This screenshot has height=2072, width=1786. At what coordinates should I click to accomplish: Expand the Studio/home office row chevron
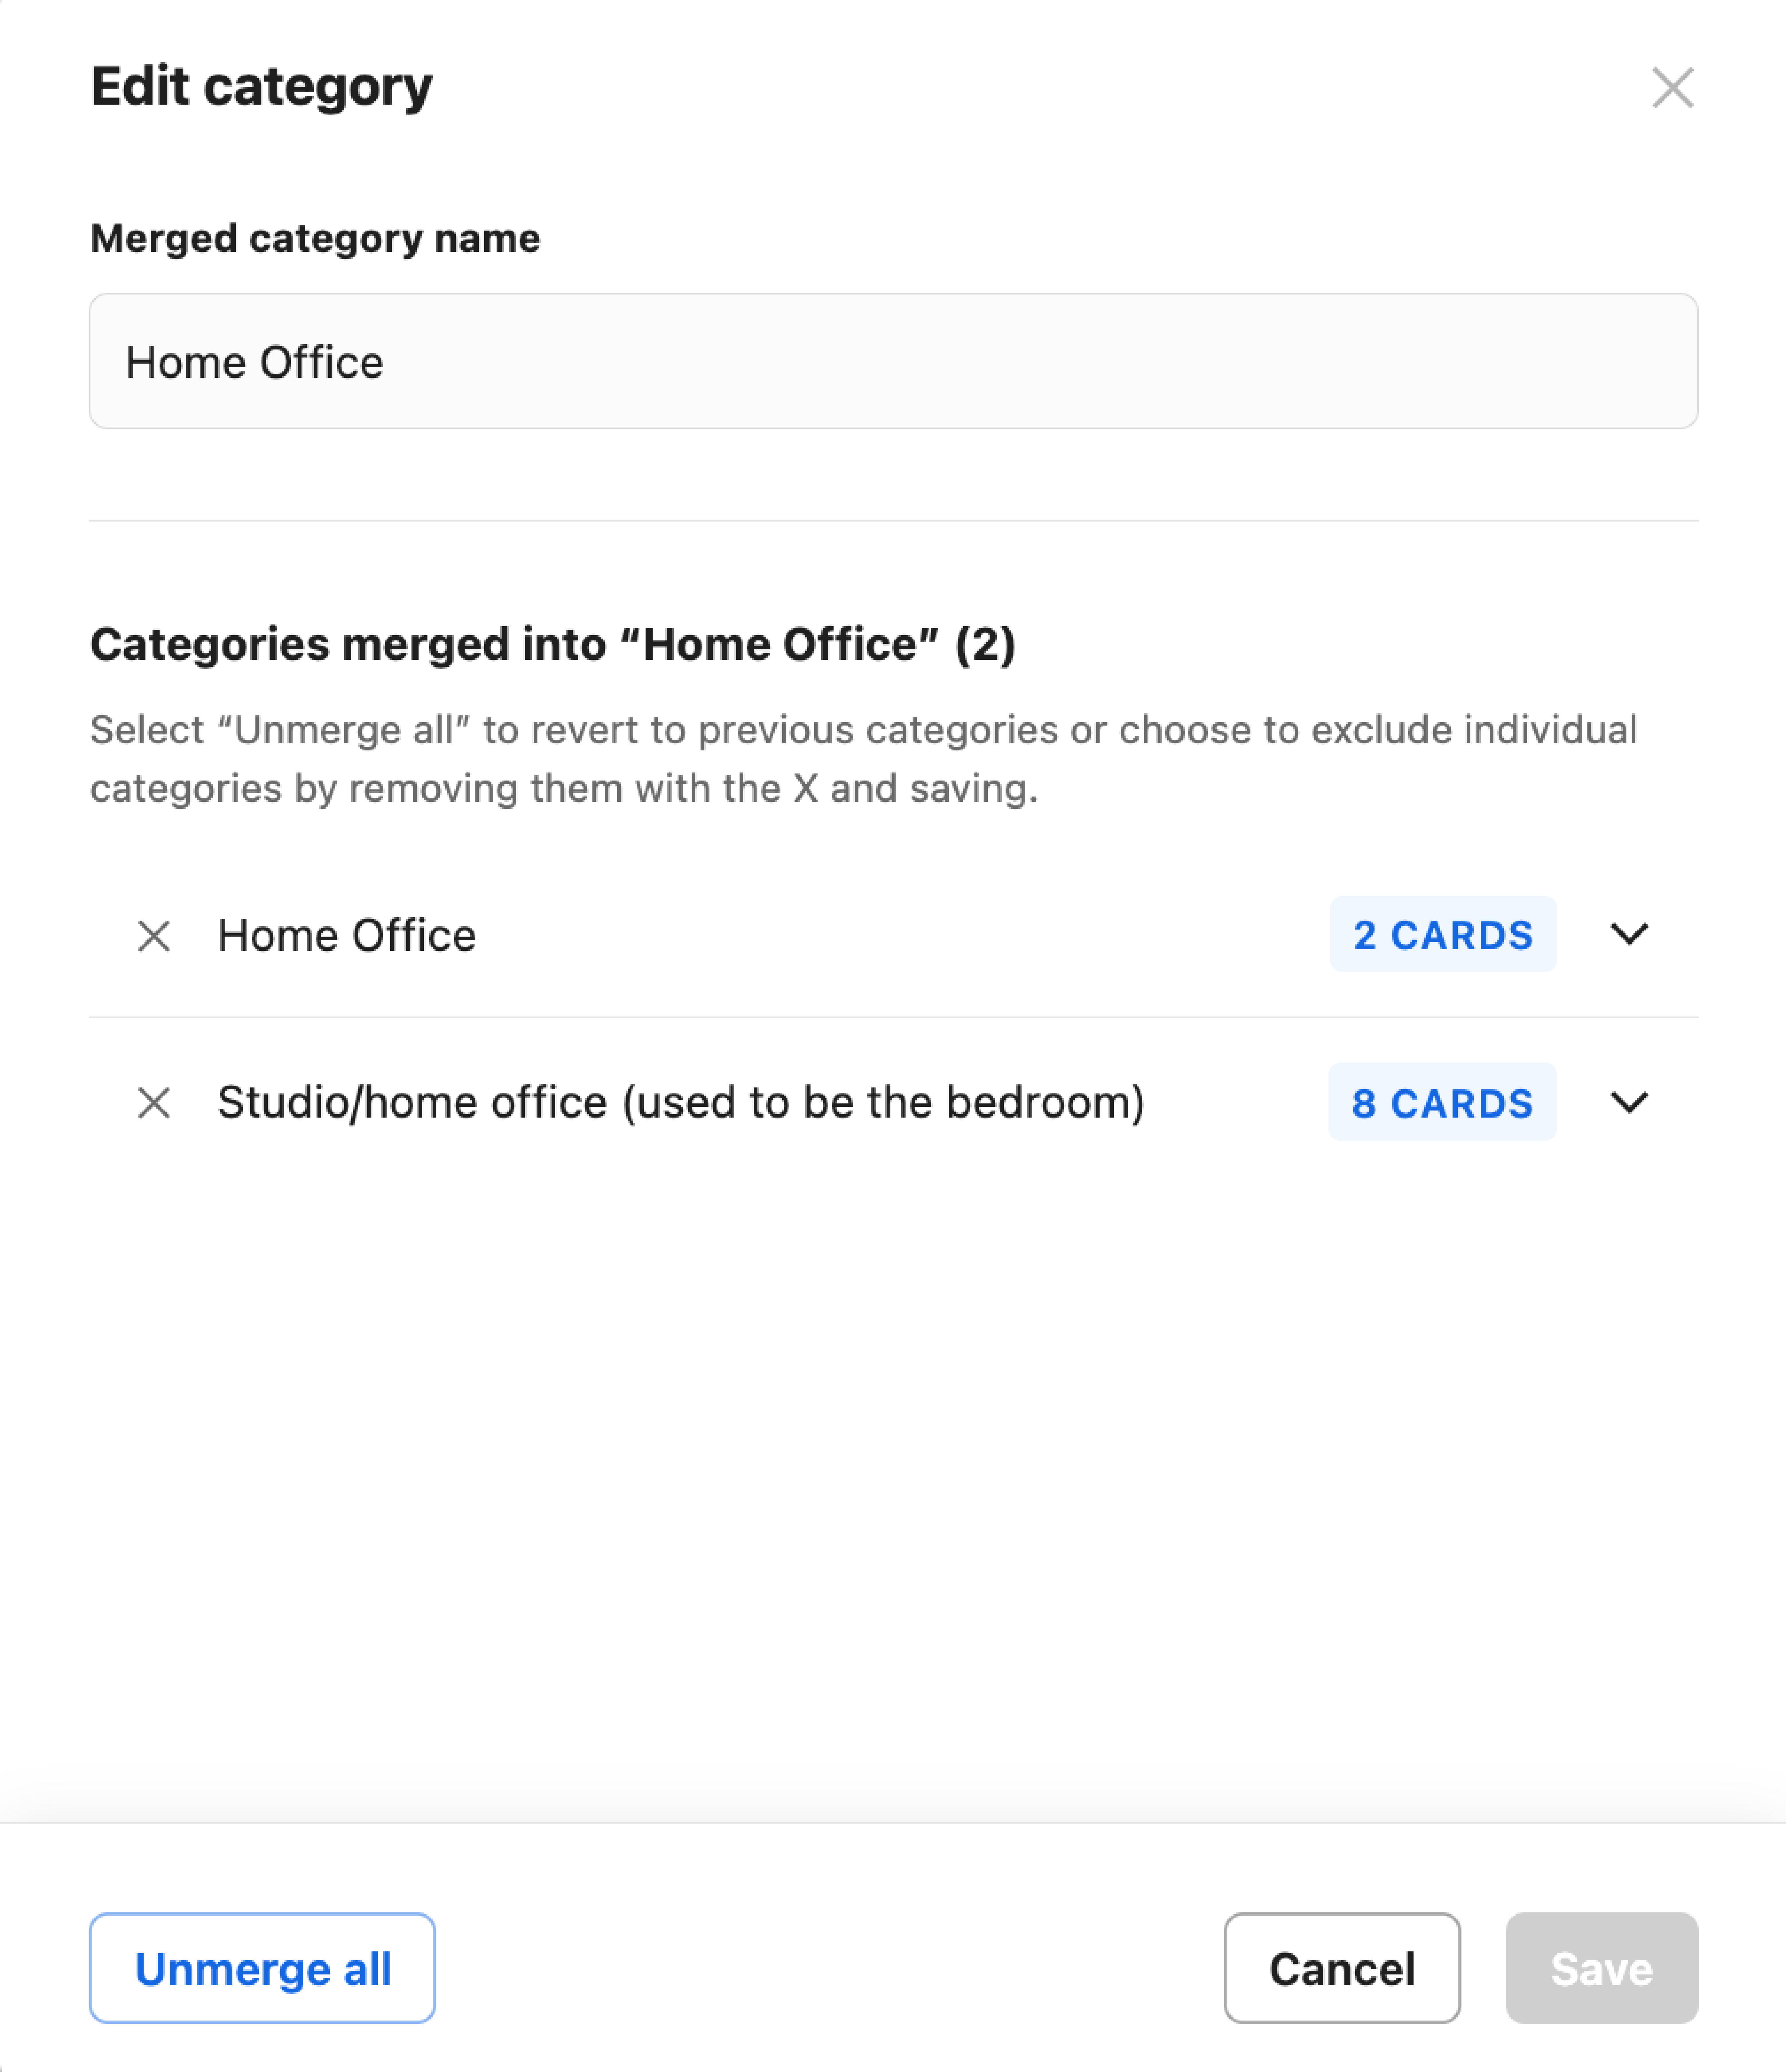1629,1102
